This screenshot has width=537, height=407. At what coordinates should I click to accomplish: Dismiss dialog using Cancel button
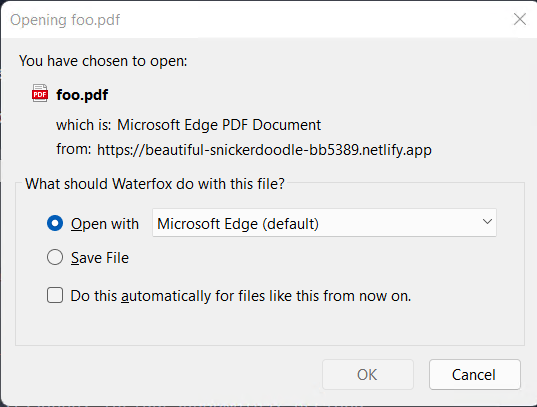[475, 374]
